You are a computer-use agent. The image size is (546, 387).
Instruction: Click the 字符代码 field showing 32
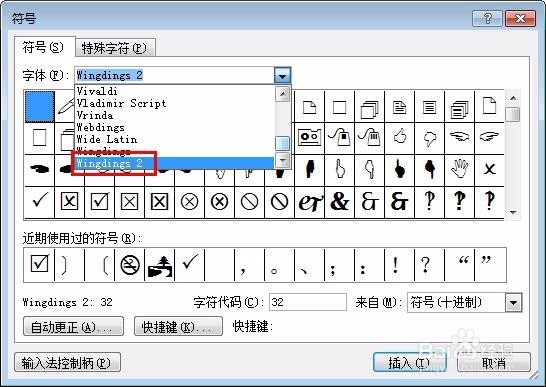(308, 302)
